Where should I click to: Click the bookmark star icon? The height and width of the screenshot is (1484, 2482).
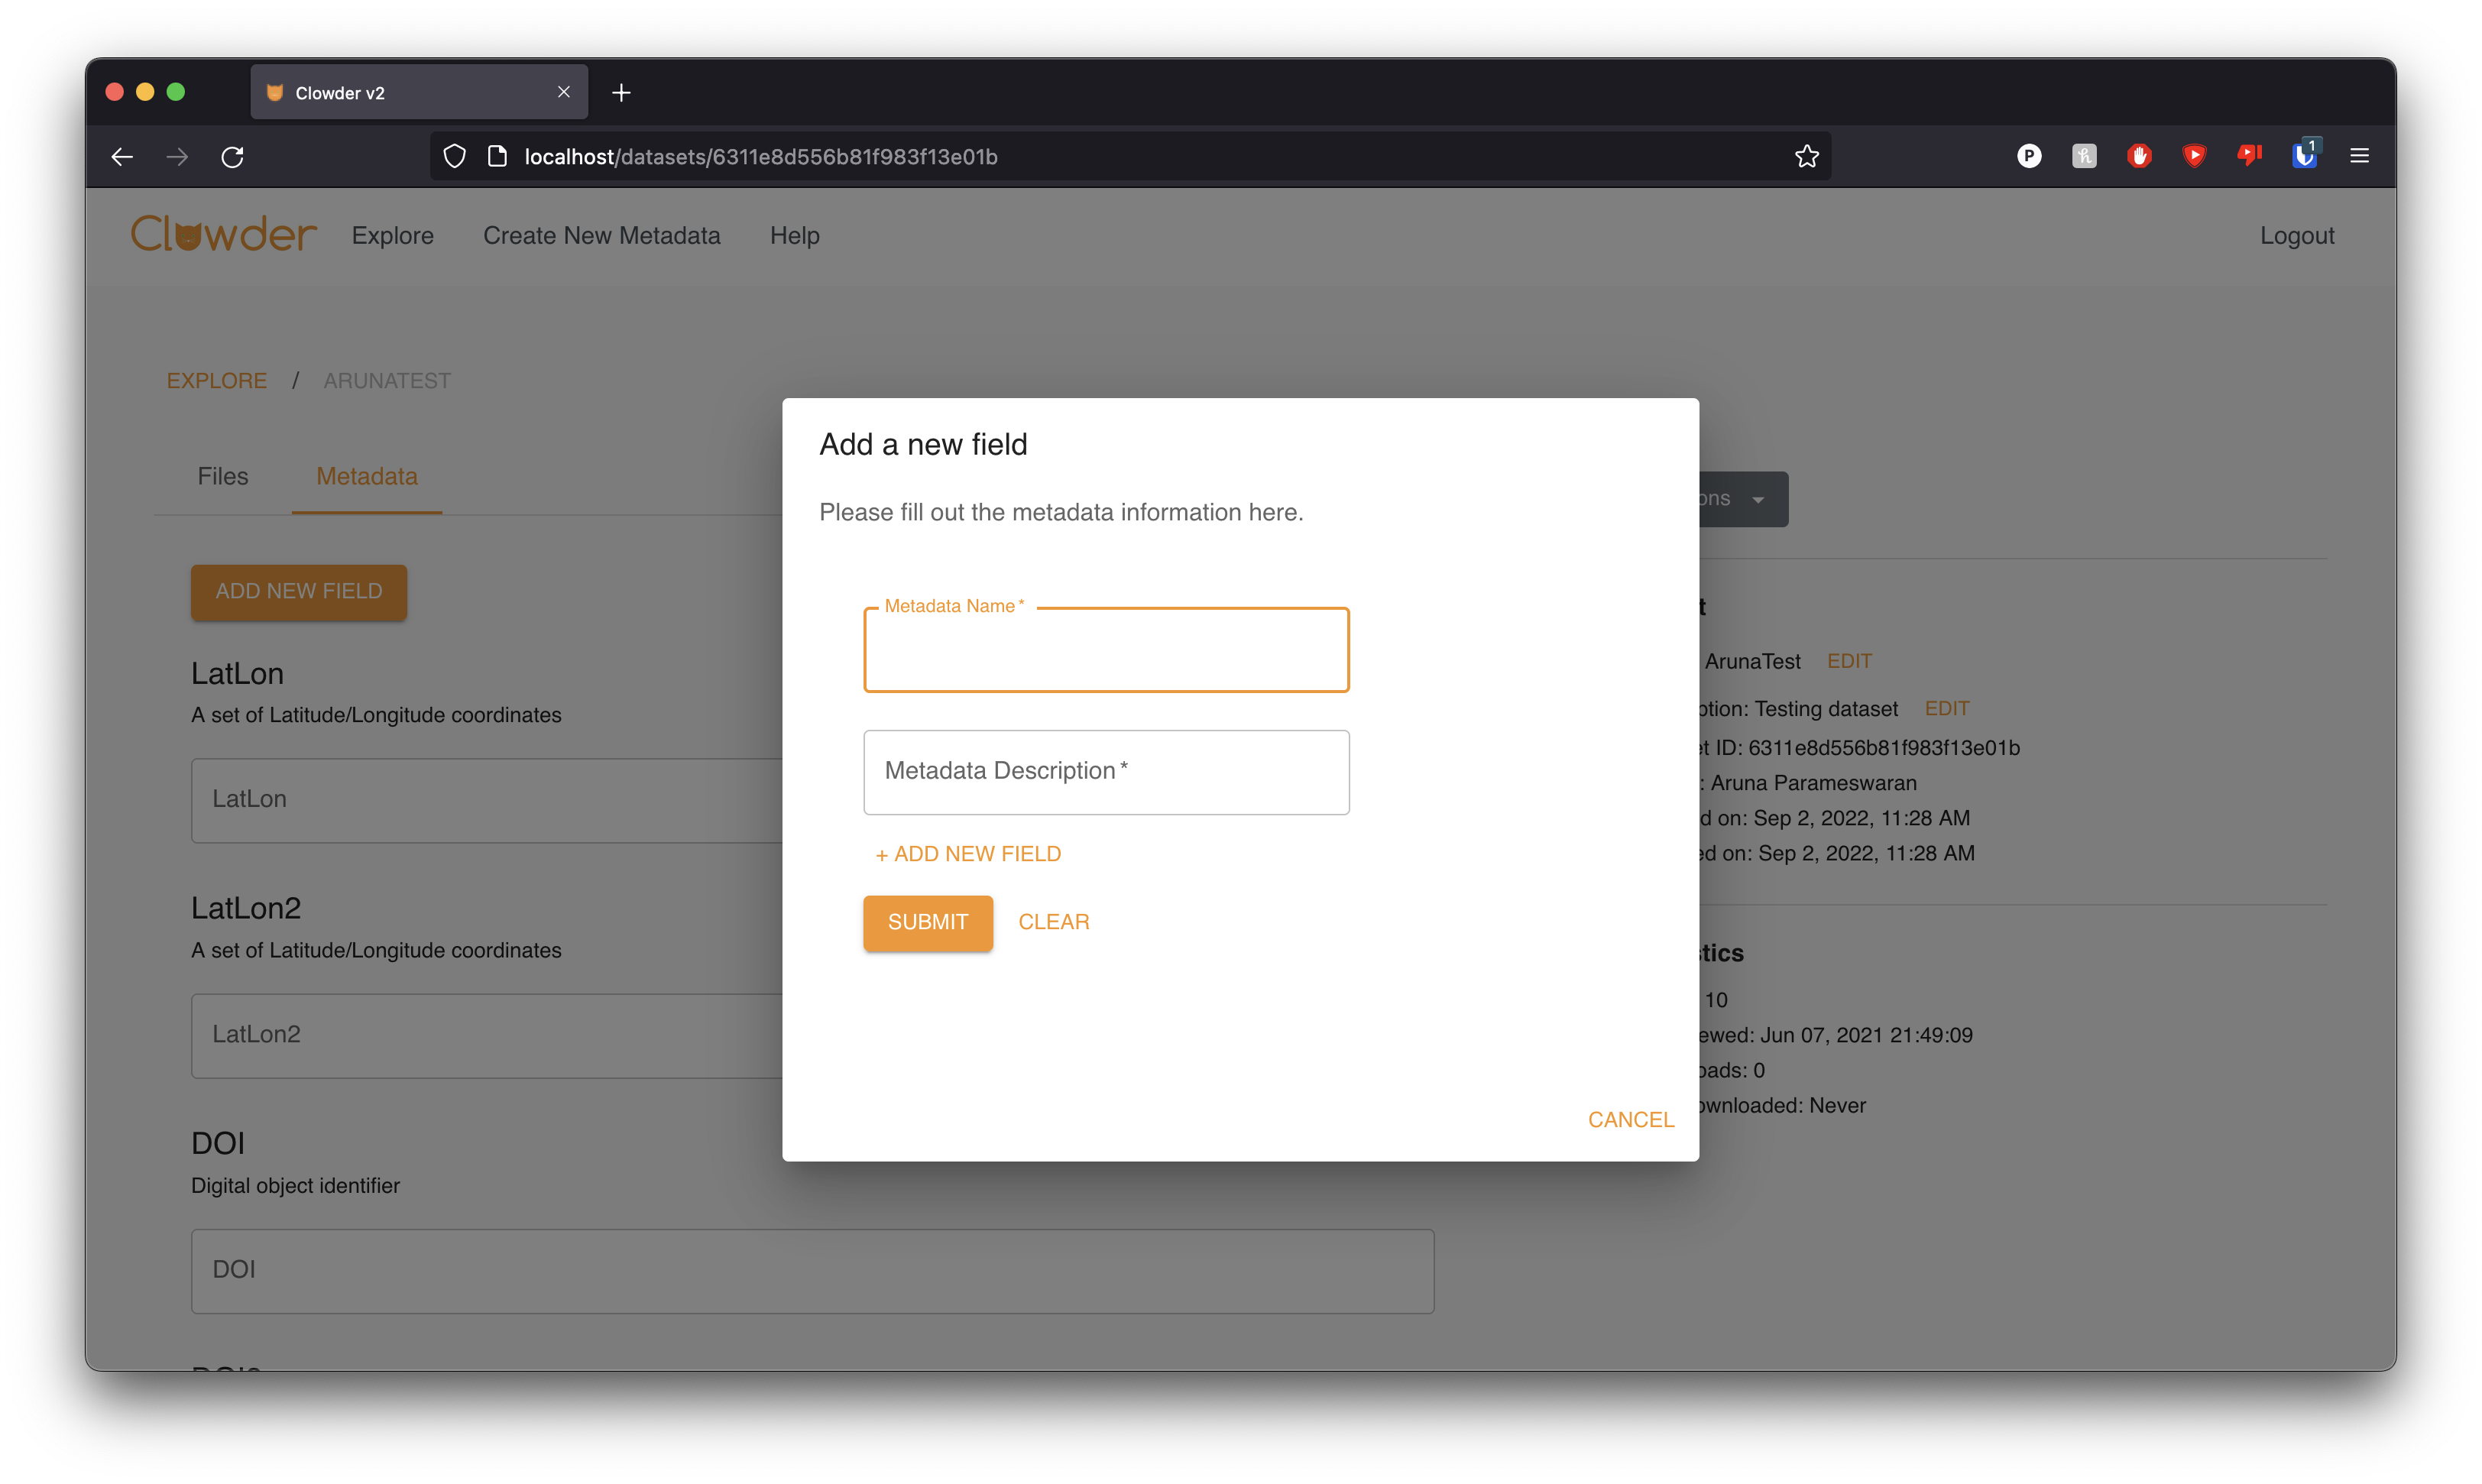(1806, 157)
